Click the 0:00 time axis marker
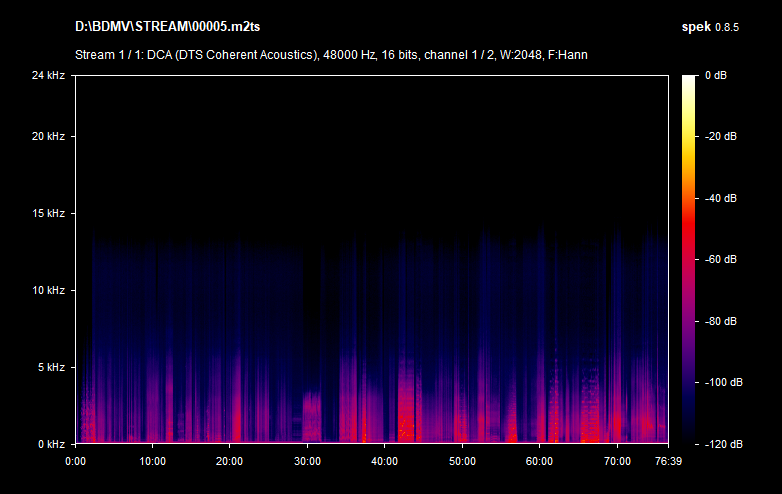Viewport: 782px width, 494px height. (x=75, y=462)
